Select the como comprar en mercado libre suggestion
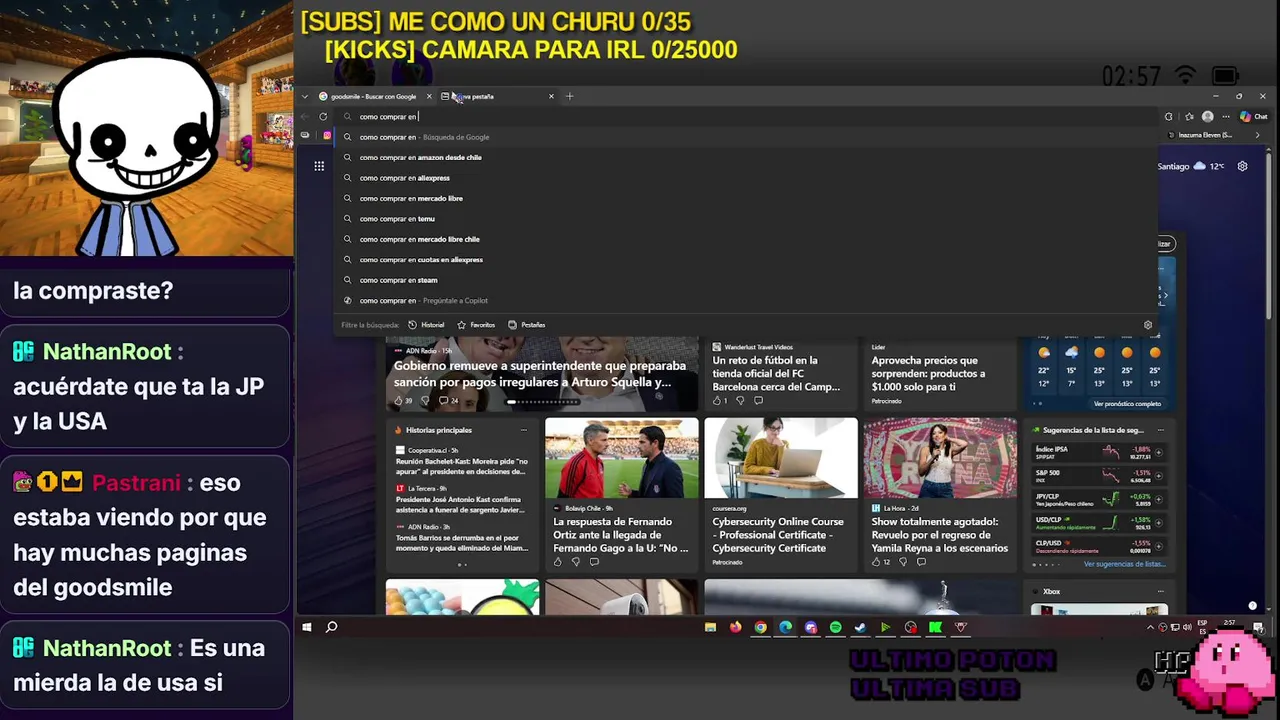Viewport: 1280px width, 720px height. point(746,198)
